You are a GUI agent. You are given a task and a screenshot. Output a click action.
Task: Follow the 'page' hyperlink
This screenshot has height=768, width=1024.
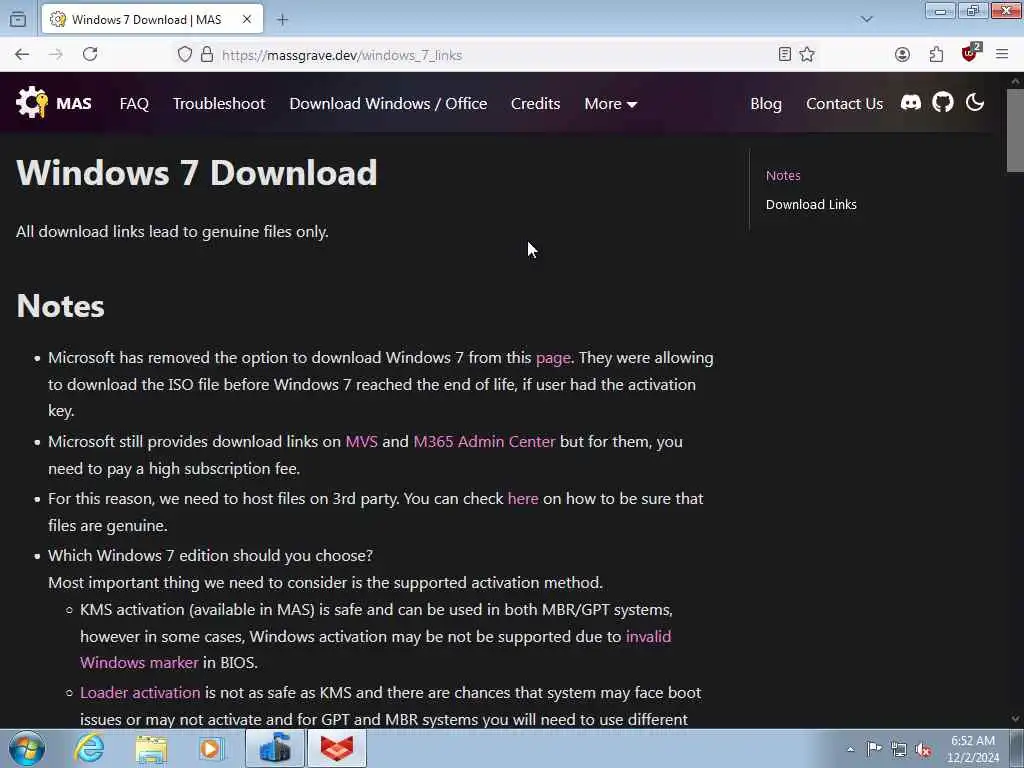pyautogui.click(x=553, y=358)
